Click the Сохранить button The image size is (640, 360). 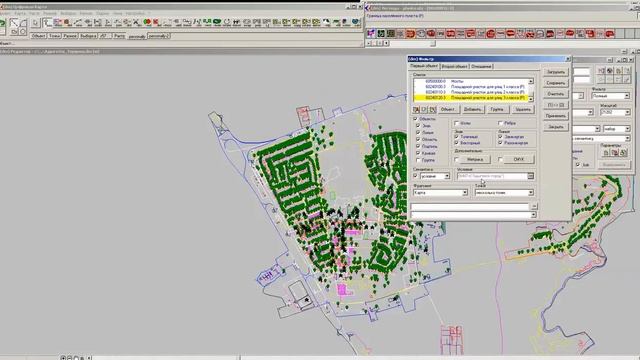tap(556, 83)
